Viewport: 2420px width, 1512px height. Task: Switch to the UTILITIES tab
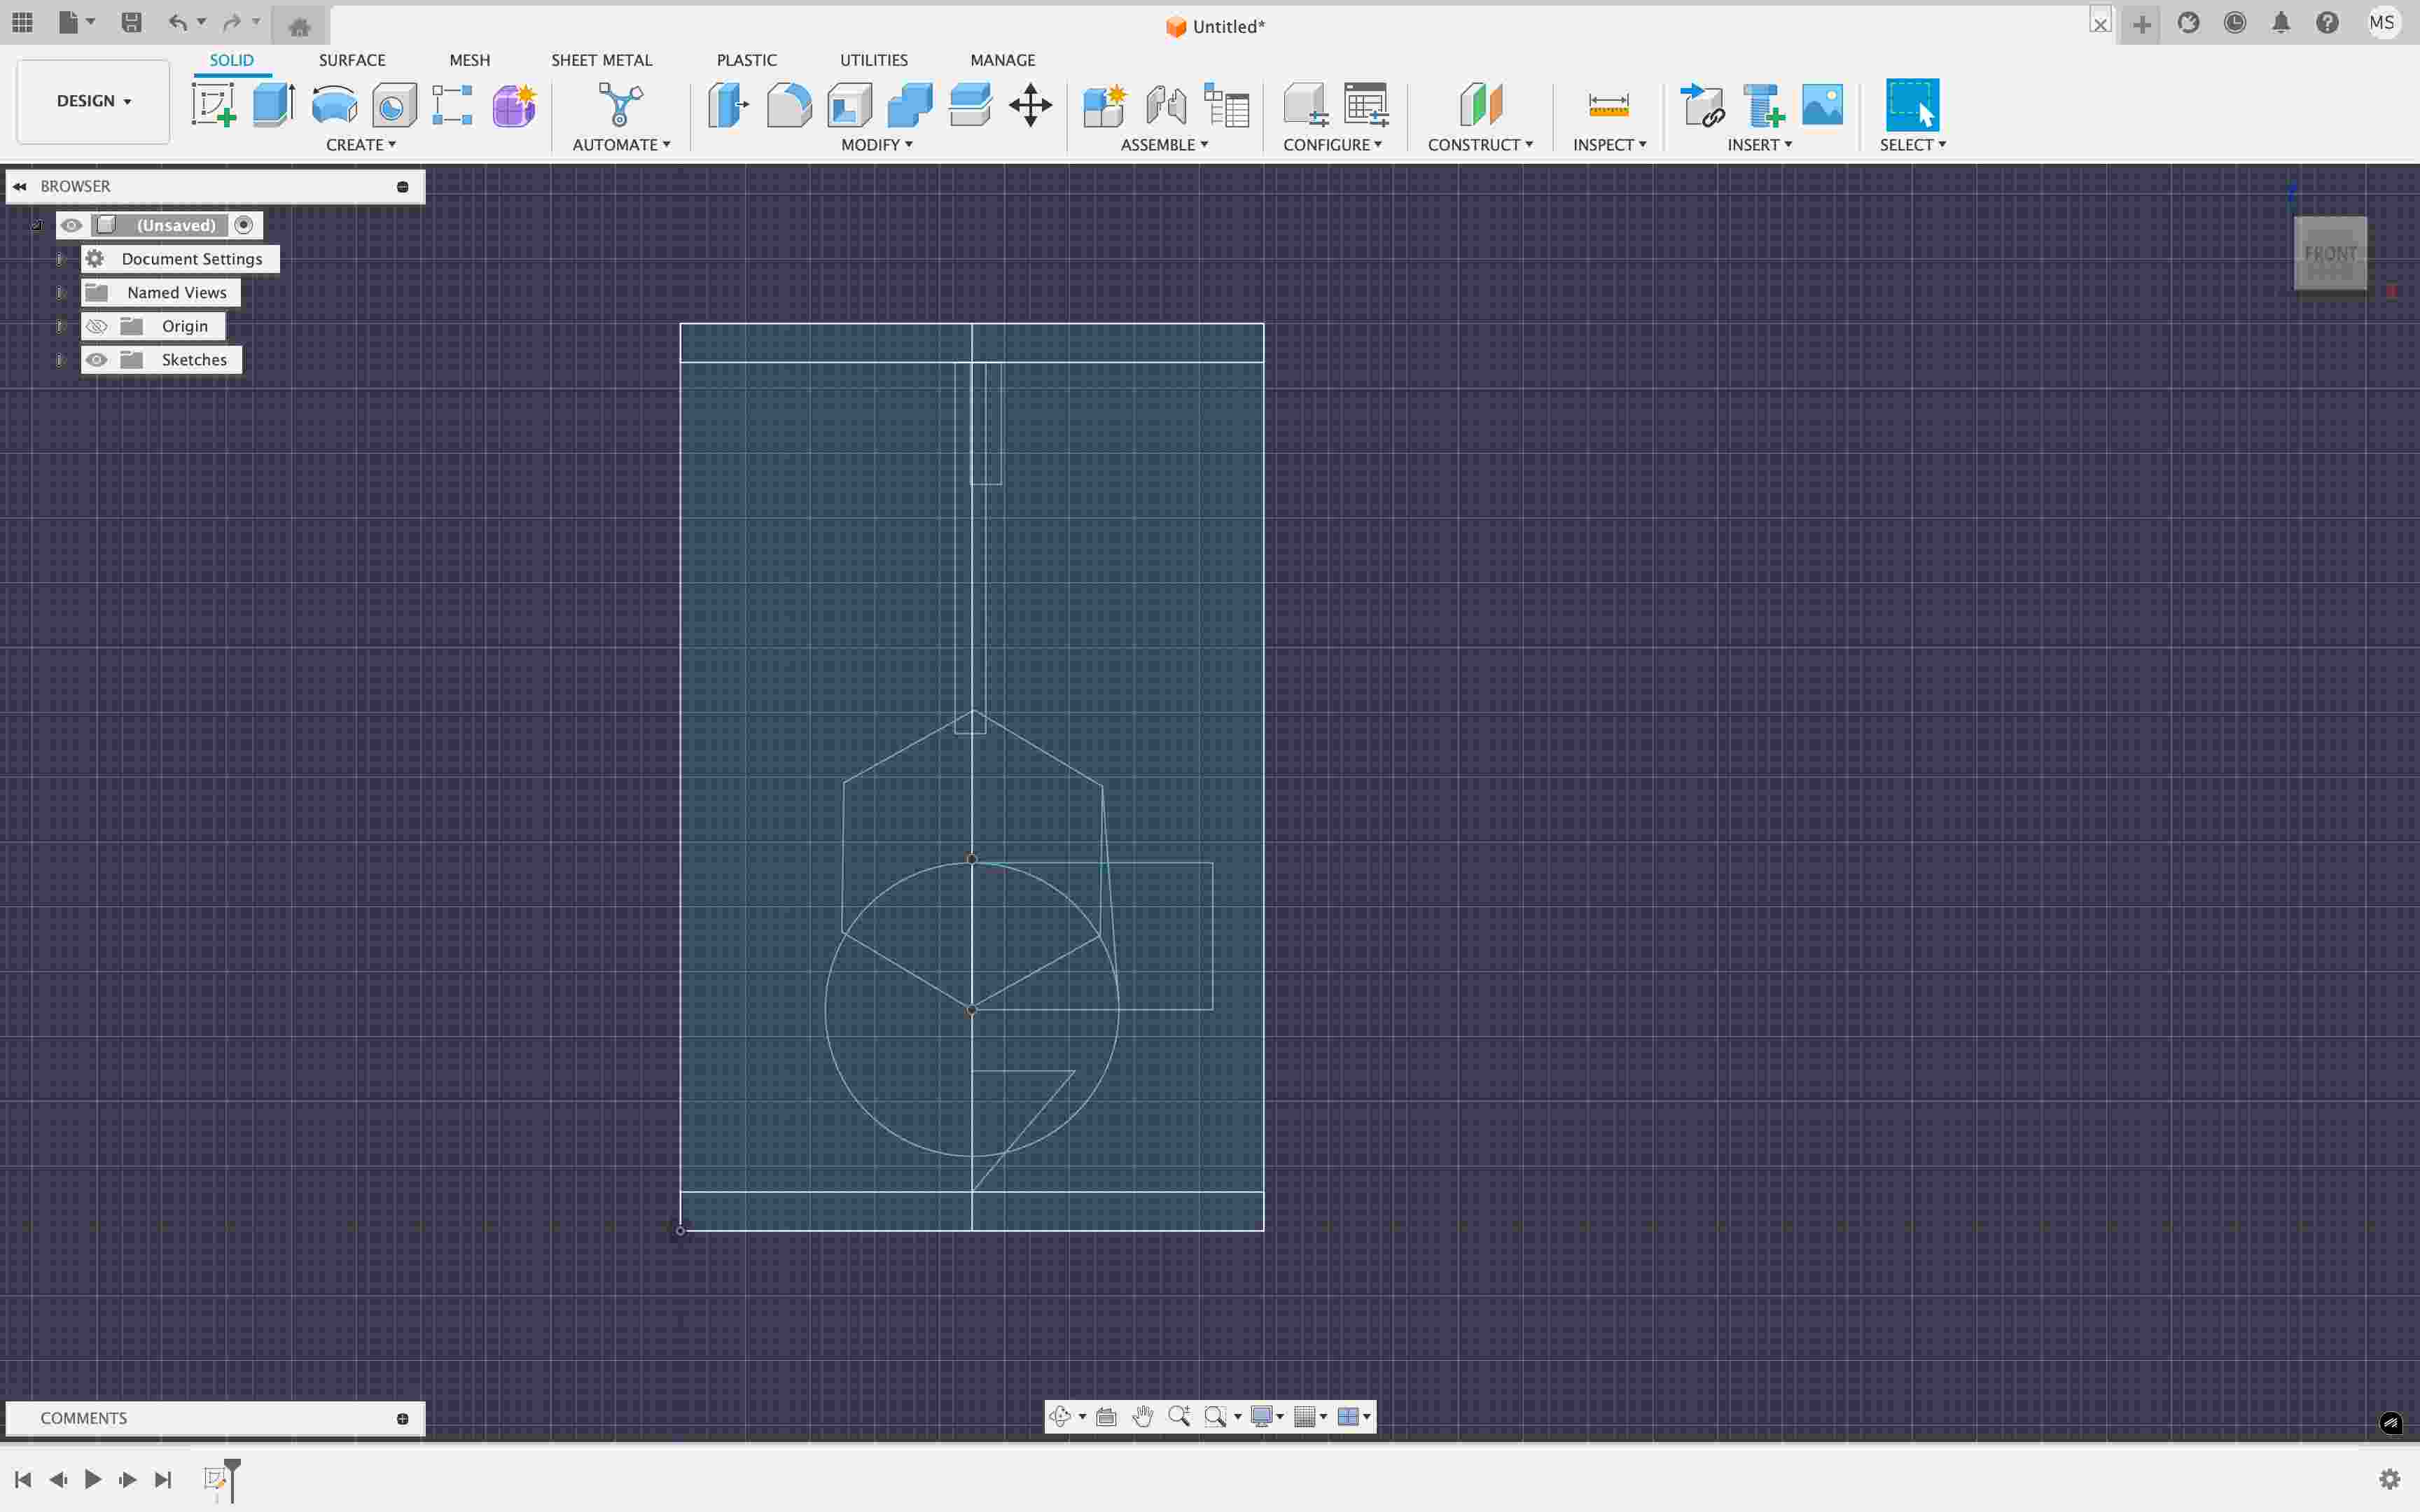tap(874, 60)
